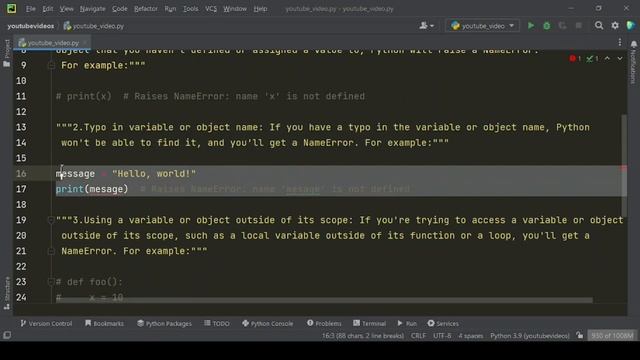This screenshot has width=640, height=360.
Task: Click the Stop process square icon
Action: click(578, 26)
